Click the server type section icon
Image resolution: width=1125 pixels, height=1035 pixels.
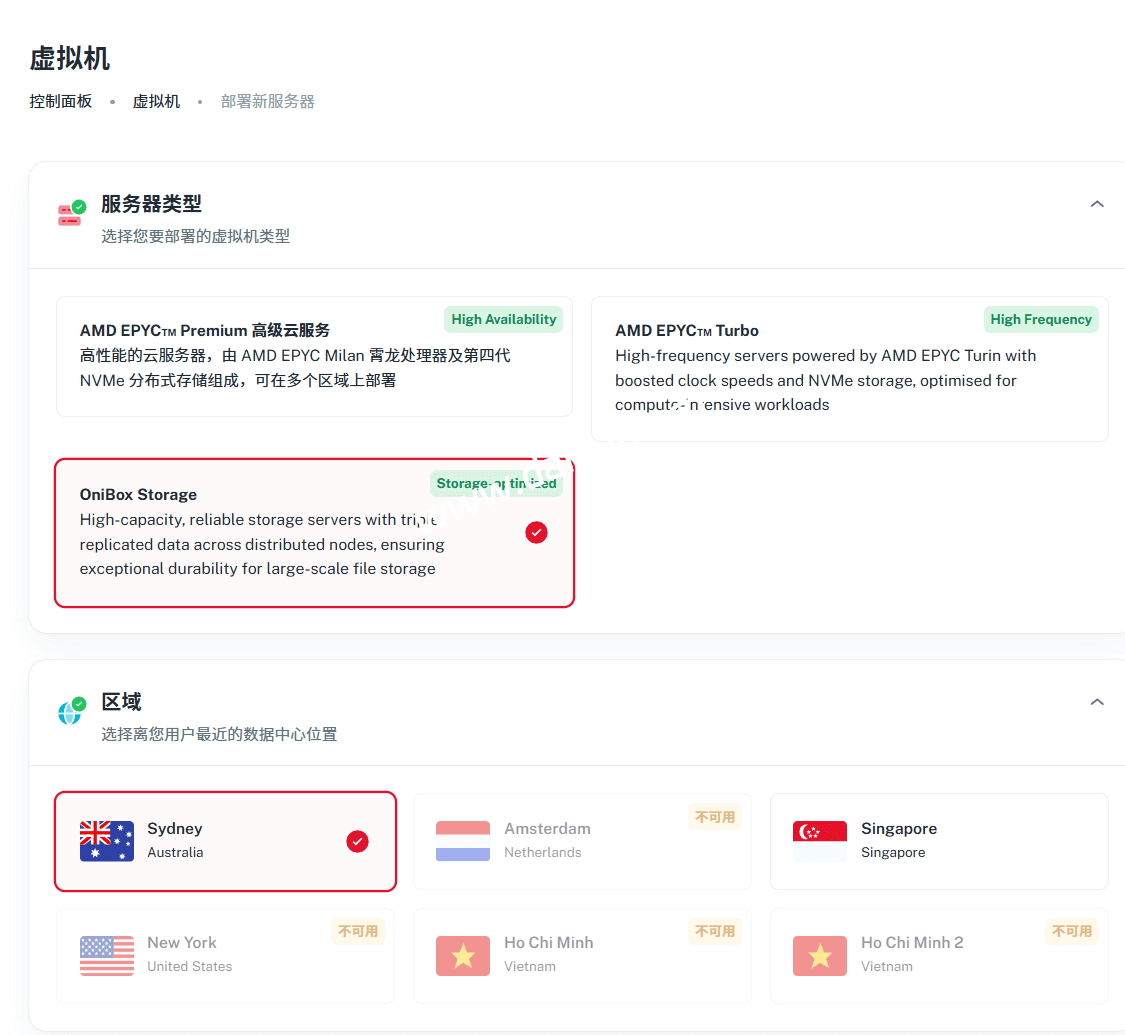click(71, 214)
